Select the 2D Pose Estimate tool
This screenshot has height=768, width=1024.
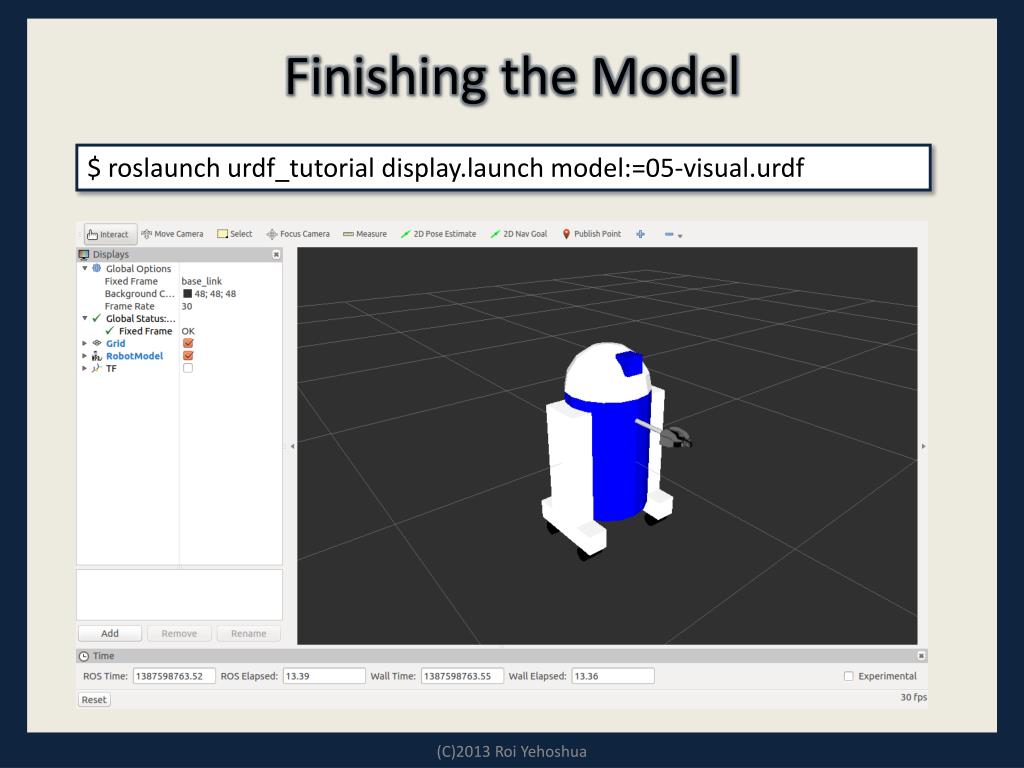(x=438, y=234)
